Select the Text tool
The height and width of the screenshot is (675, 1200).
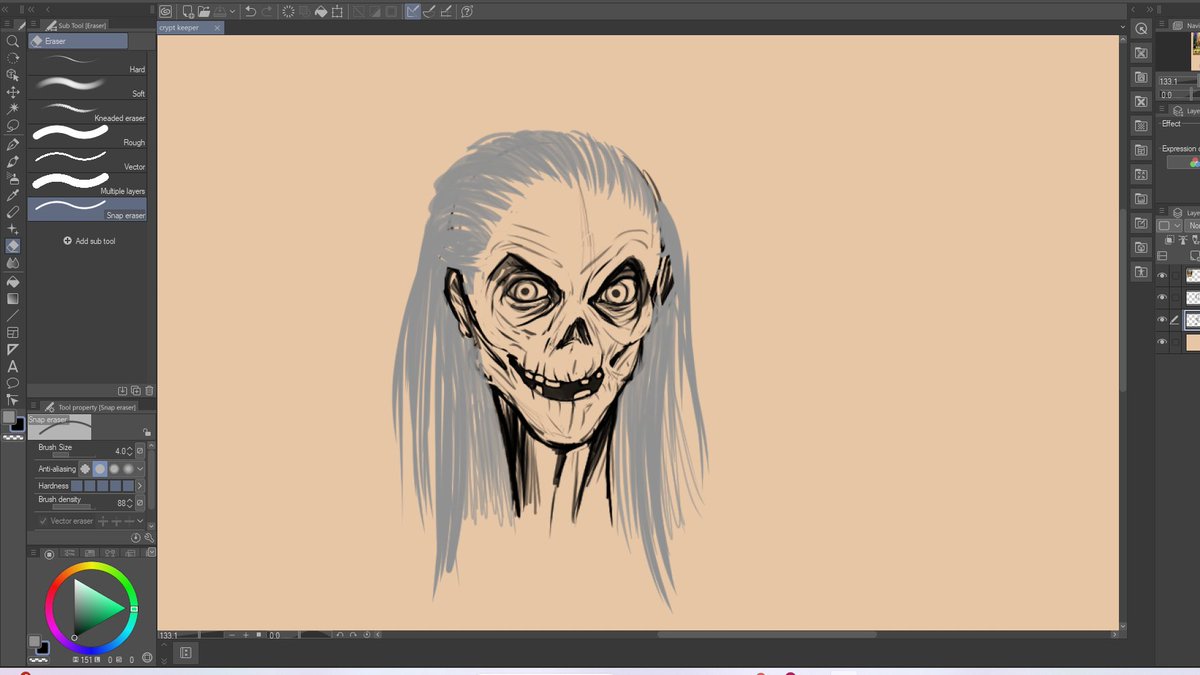(13, 366)
